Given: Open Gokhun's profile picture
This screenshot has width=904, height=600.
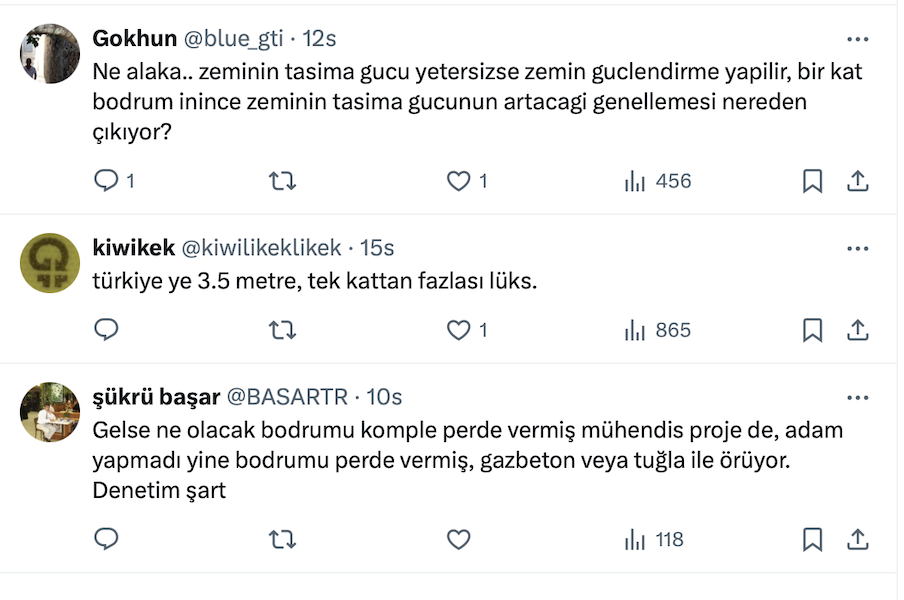Looking at the screenshot, I should click(50, 53).
